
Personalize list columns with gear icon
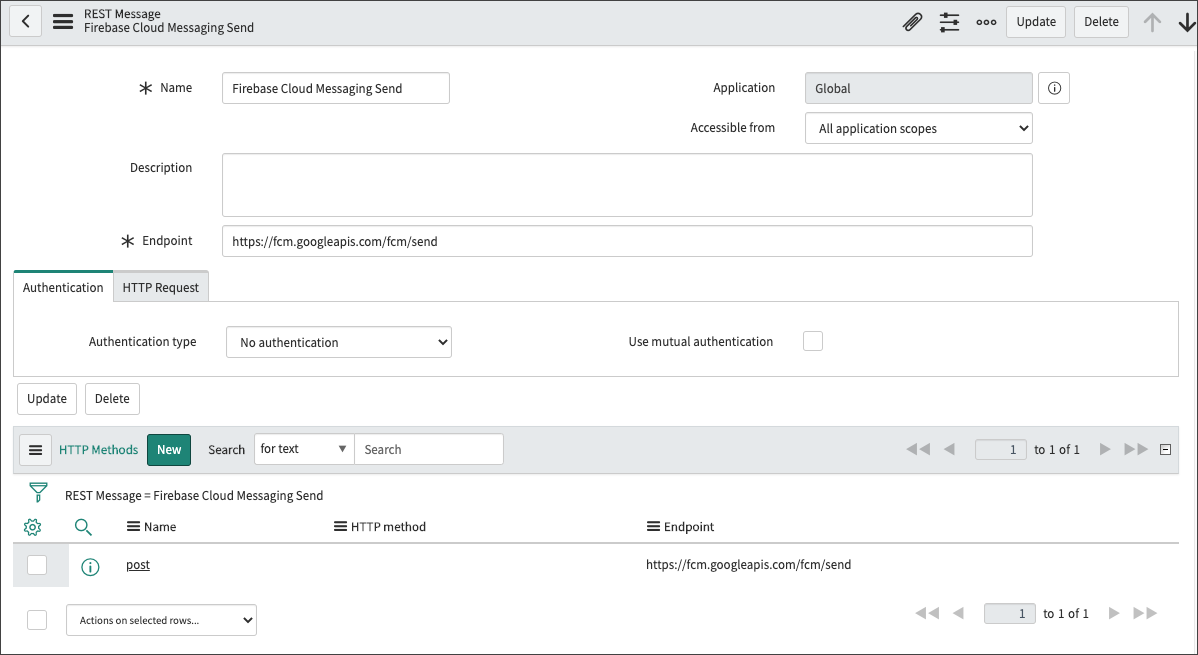pyautogui.click(x=32, y=527)
